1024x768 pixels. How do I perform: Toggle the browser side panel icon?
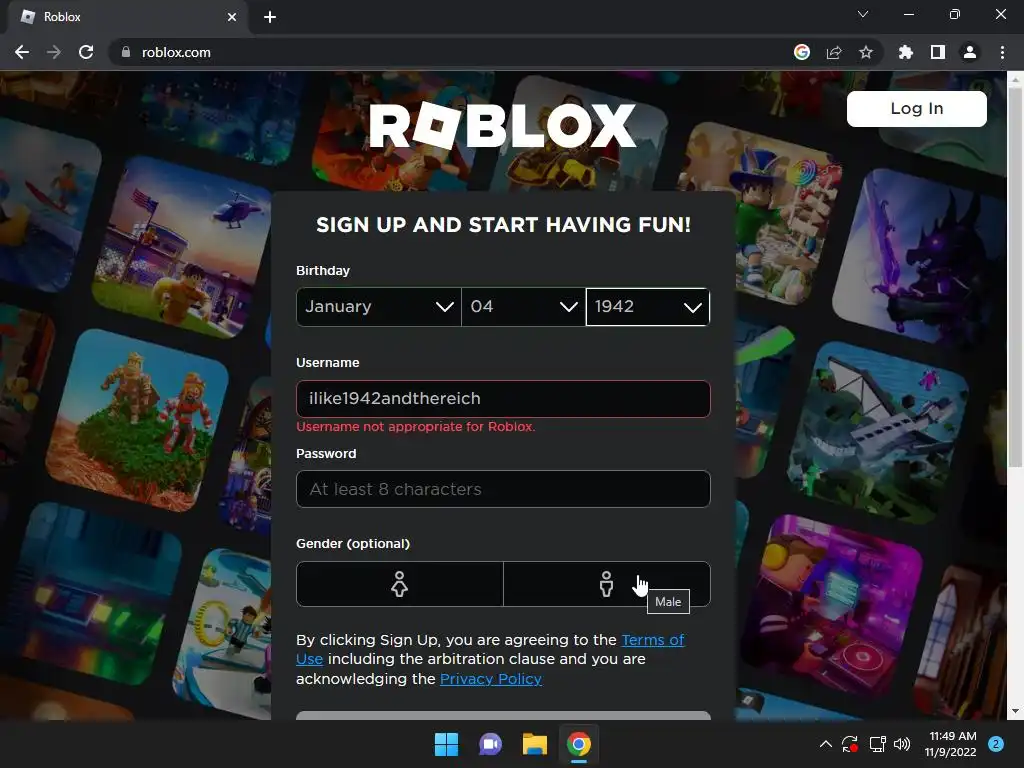tap(938, 52)
